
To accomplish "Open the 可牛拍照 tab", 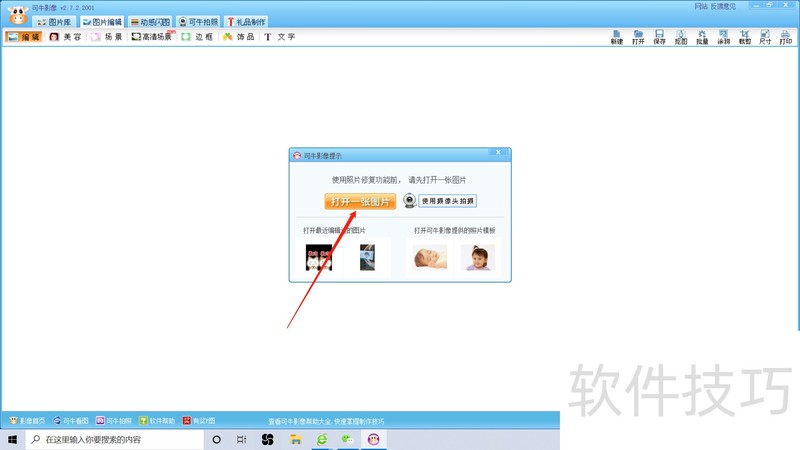I will [x=198, y=22].
